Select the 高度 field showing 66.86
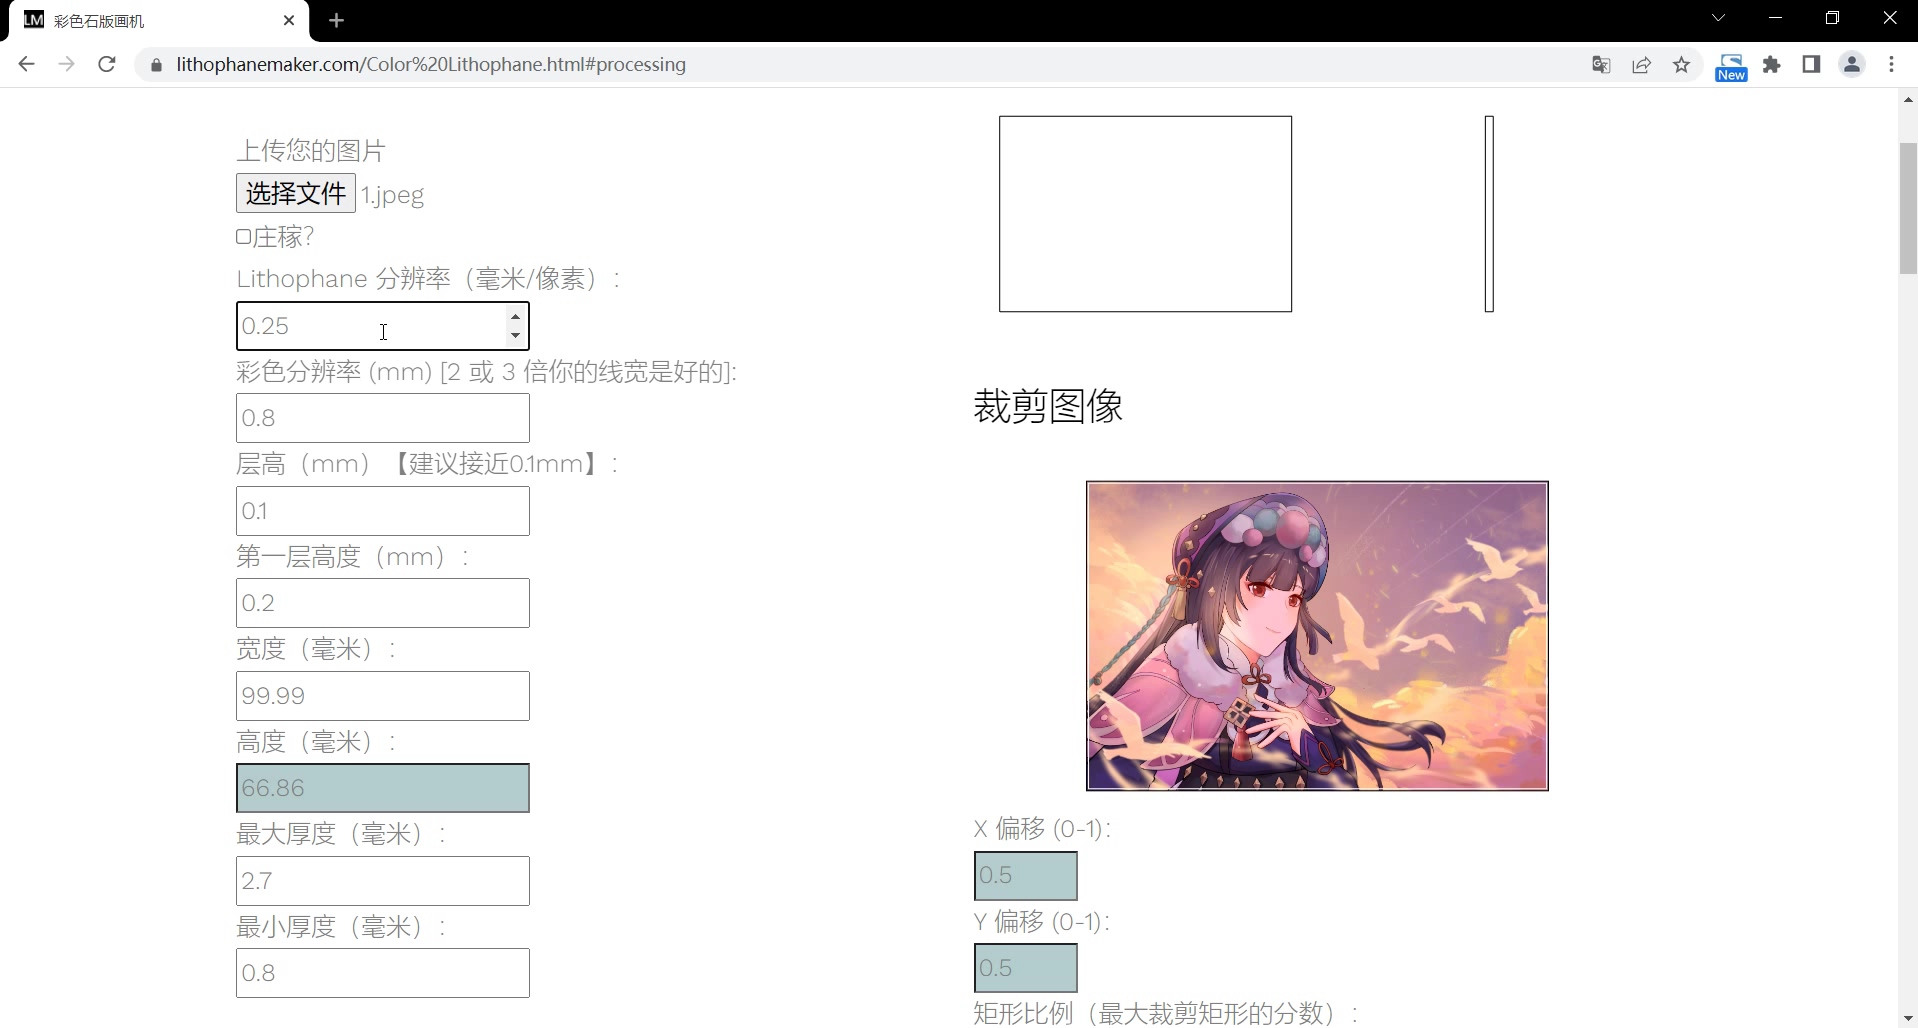Screen dimensions: 1918x1028 click(x=383, y=788)
